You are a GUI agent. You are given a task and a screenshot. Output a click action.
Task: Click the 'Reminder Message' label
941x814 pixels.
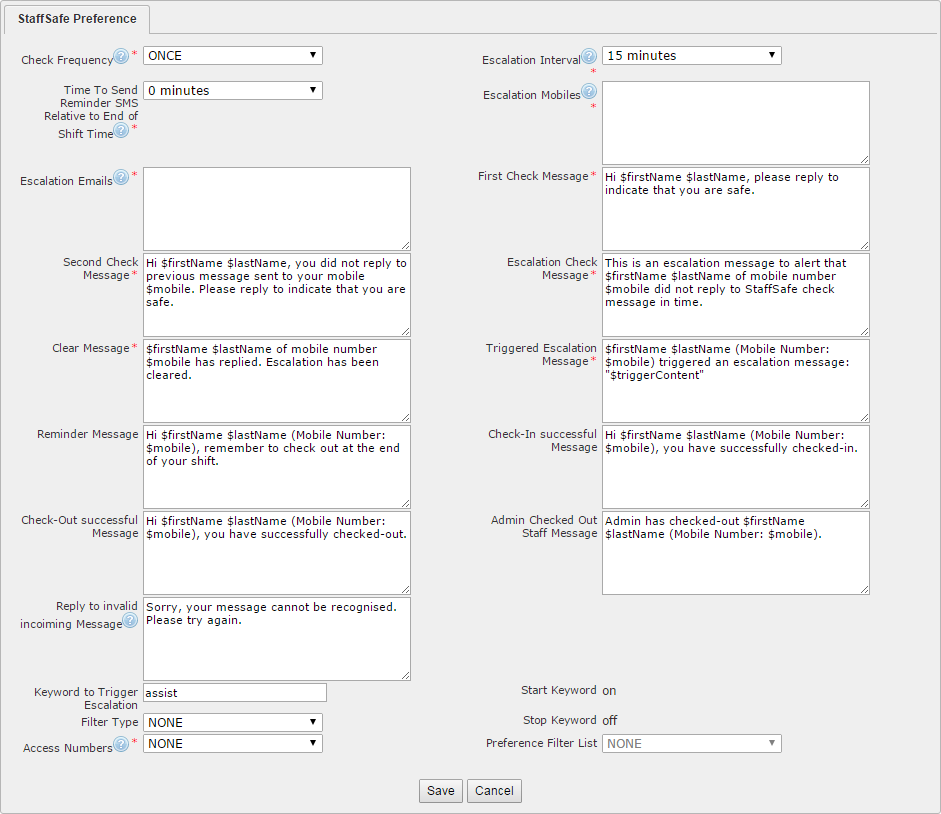tap(88, 434)
